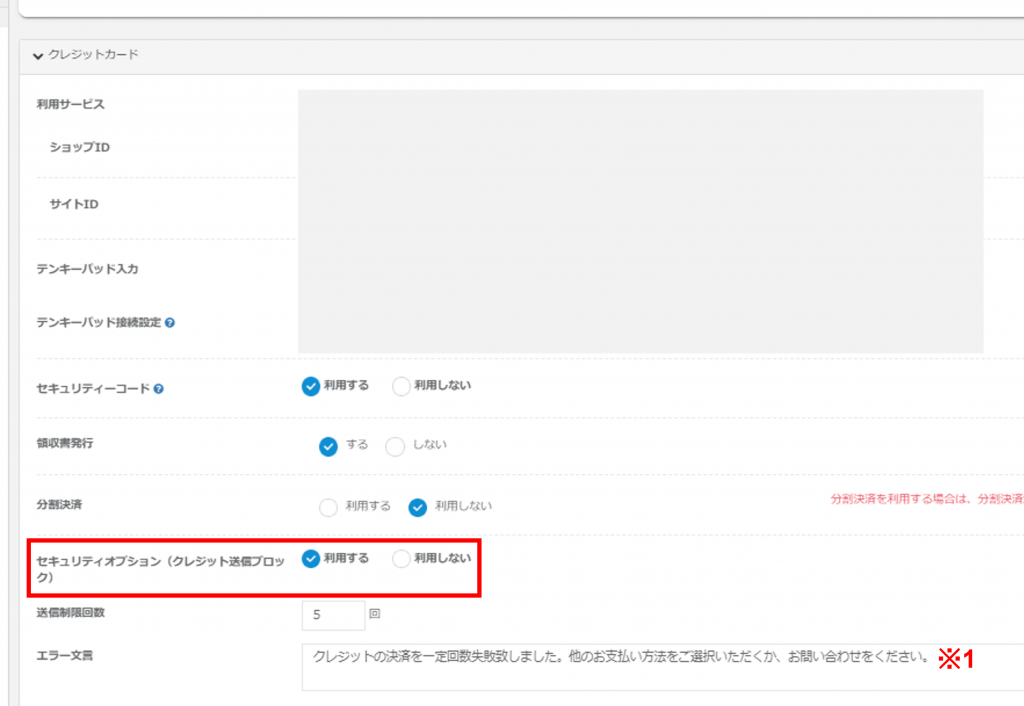Open help icon beside セキュリティーコード
The width and height of the screenshot is (1024, 706).
click(159, 389)
